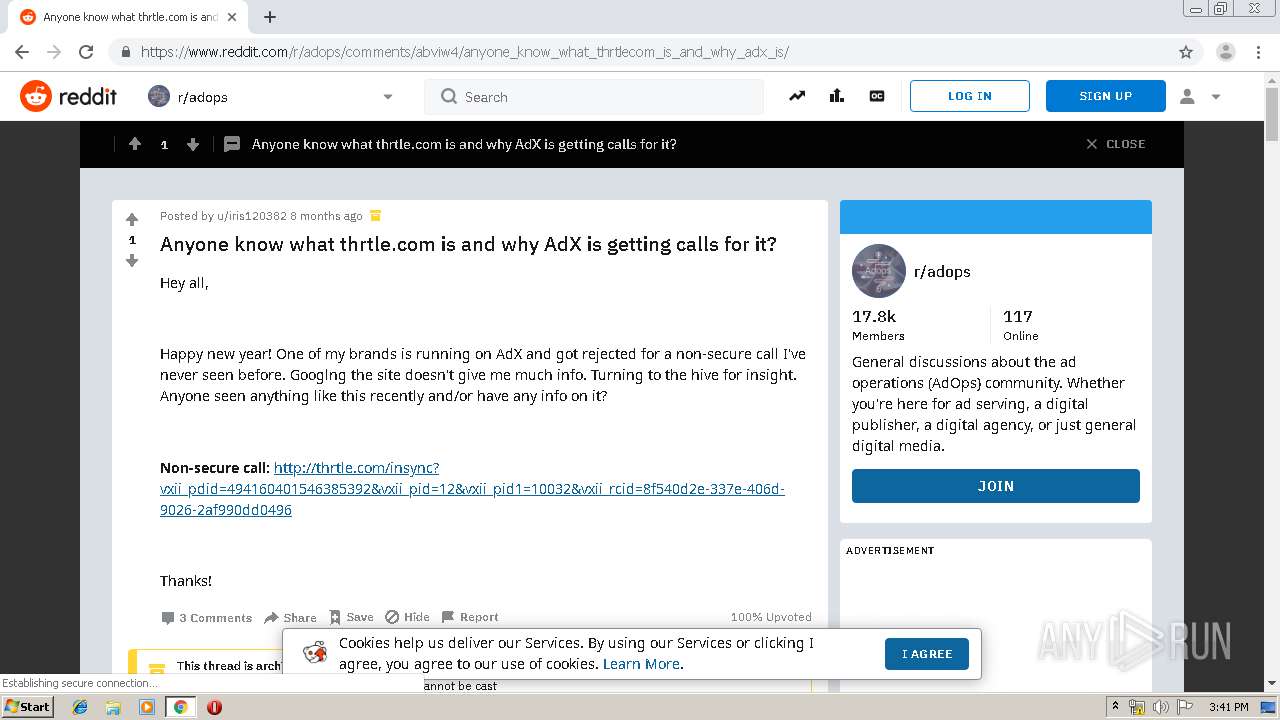1280x720 pixels.
Task: Close the post overlay with CLOSE
Action: 1116,144
